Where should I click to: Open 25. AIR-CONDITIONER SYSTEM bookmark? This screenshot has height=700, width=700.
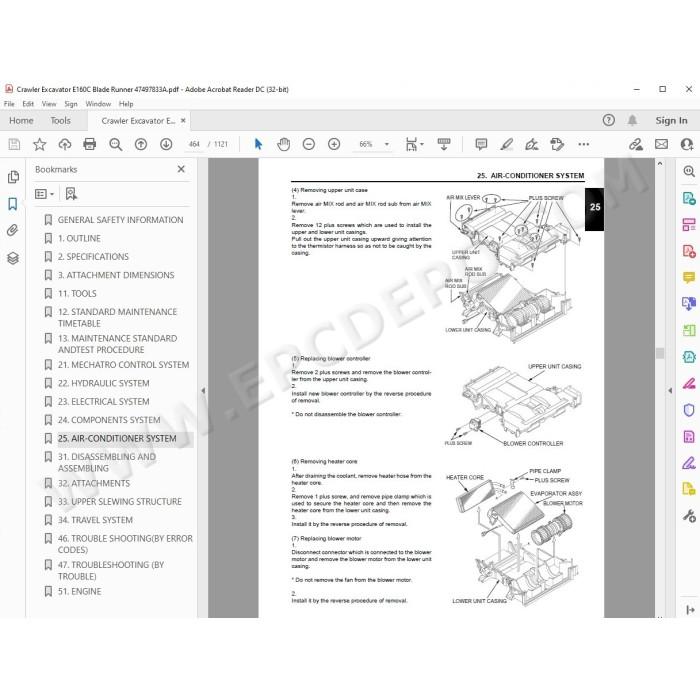117,438
